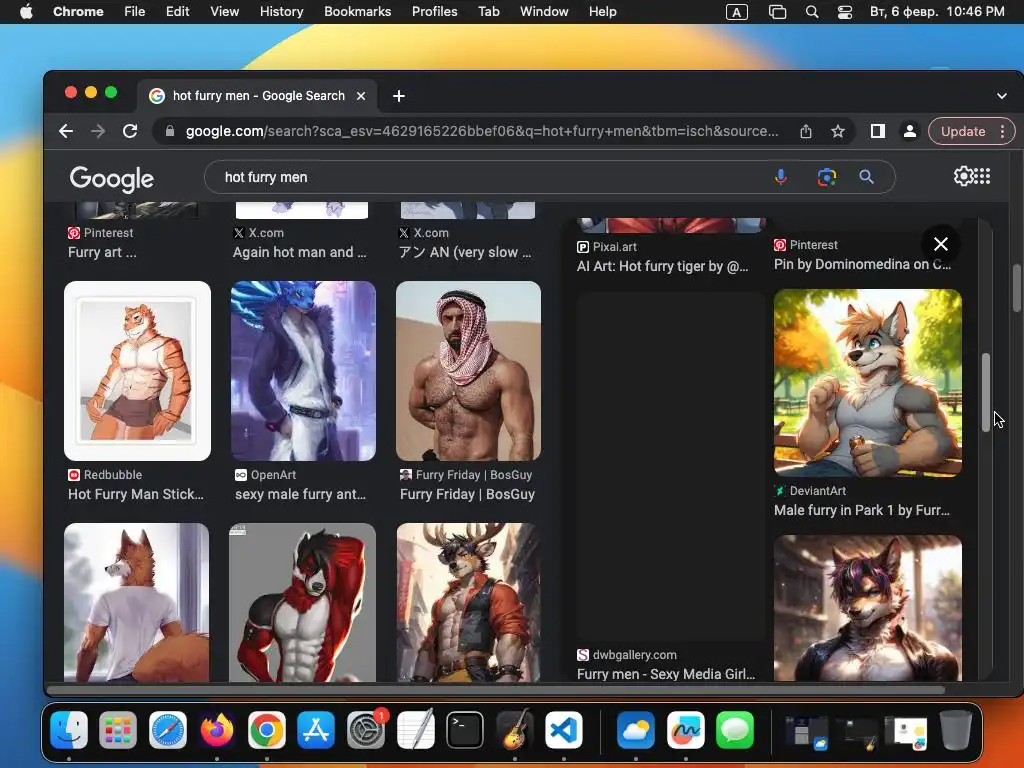Open the History menu
This screenshot has height=768, width=1024.
click(x=281, y=12)
